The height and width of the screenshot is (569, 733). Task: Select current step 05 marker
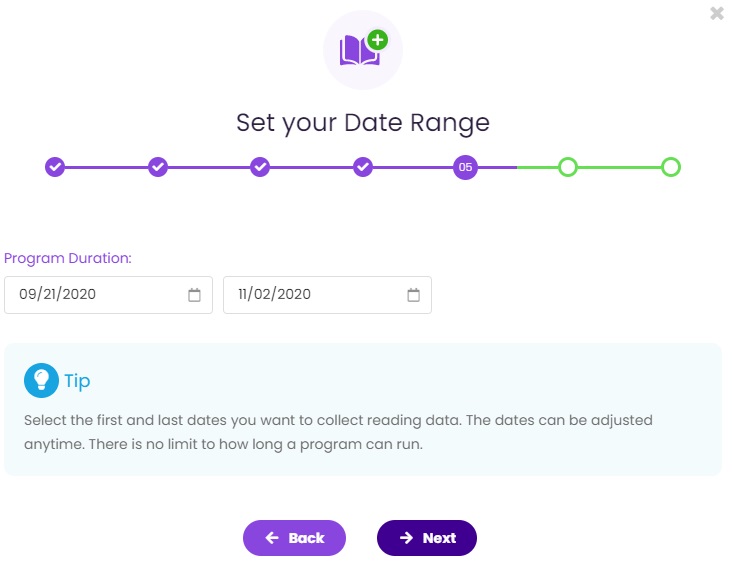[x=465, y=167]
